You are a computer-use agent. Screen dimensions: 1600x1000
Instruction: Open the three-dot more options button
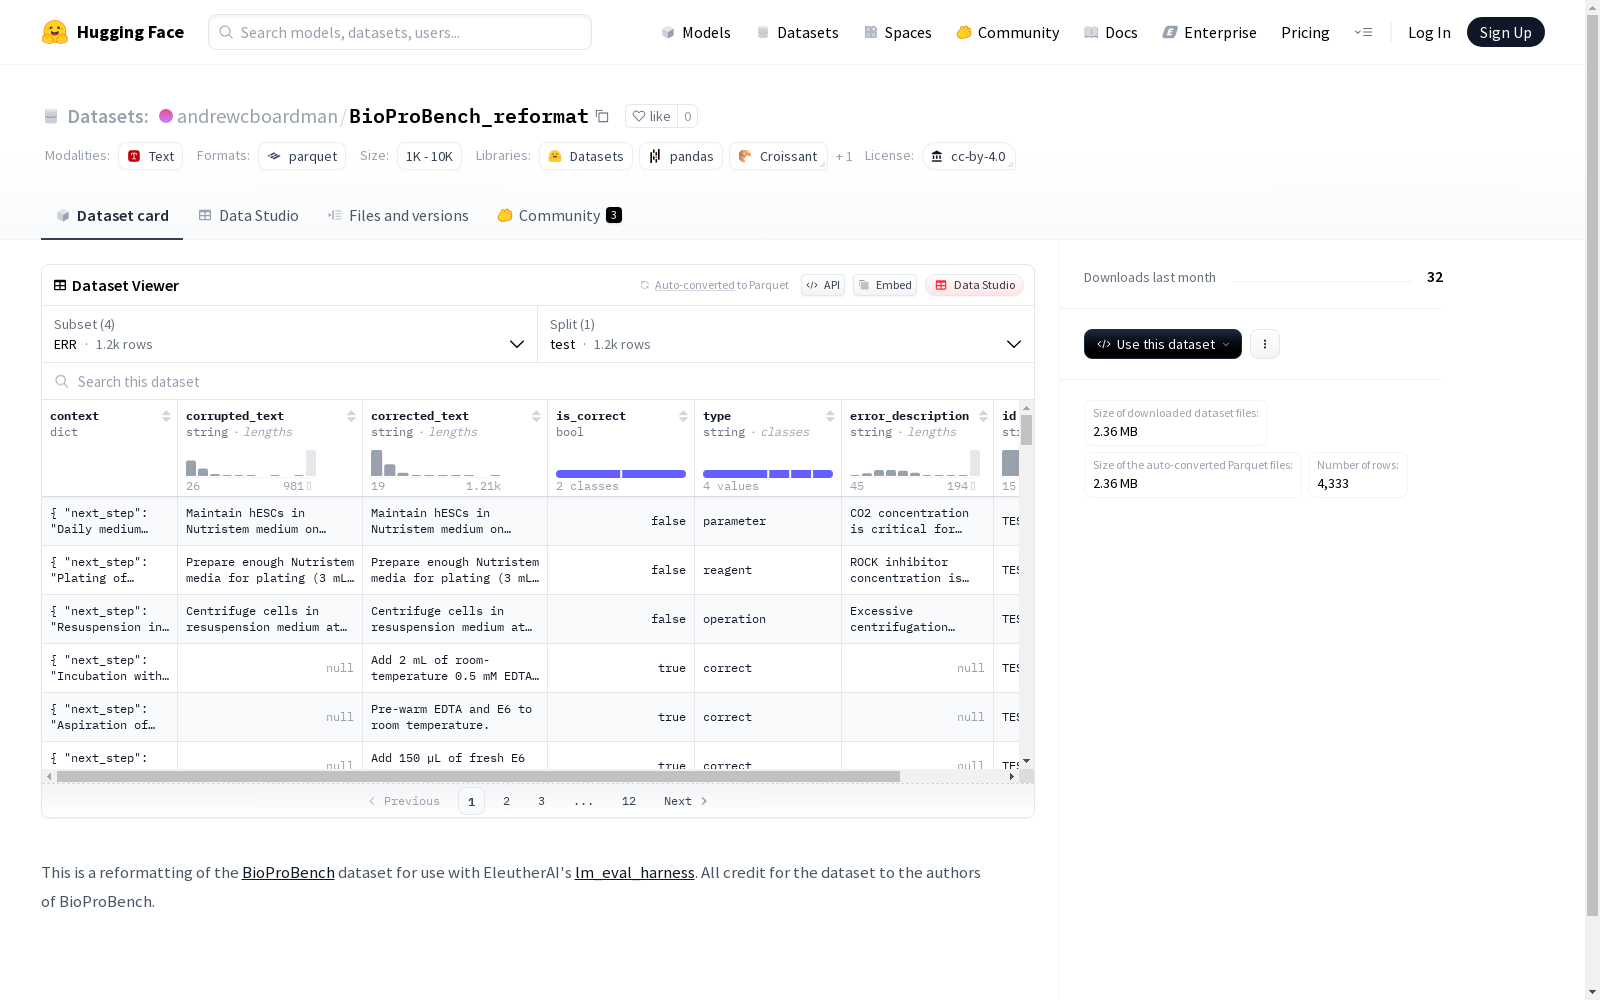tap(1265, 344)
